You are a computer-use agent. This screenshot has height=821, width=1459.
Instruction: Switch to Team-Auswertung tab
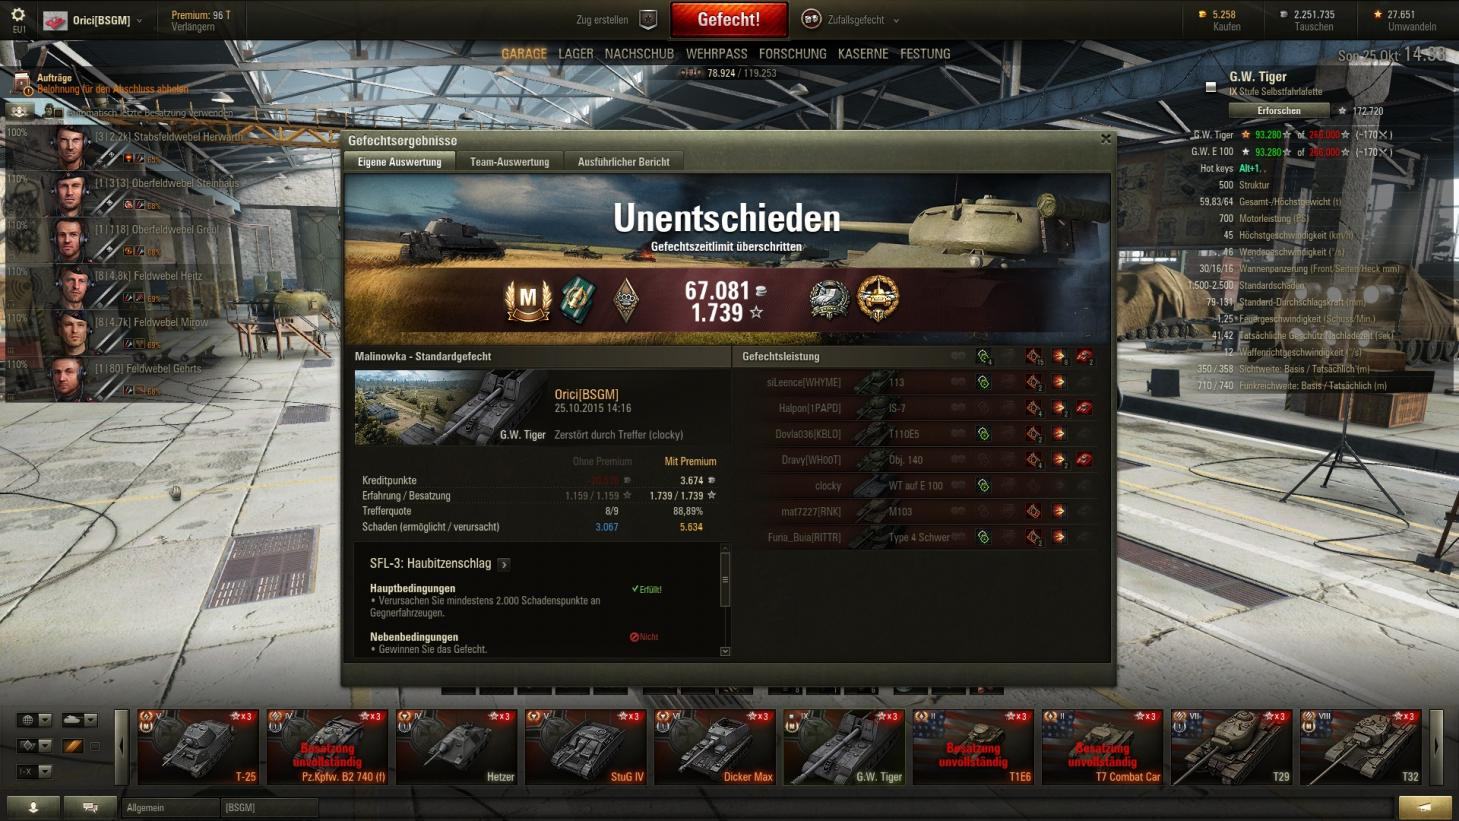[509, 162]
